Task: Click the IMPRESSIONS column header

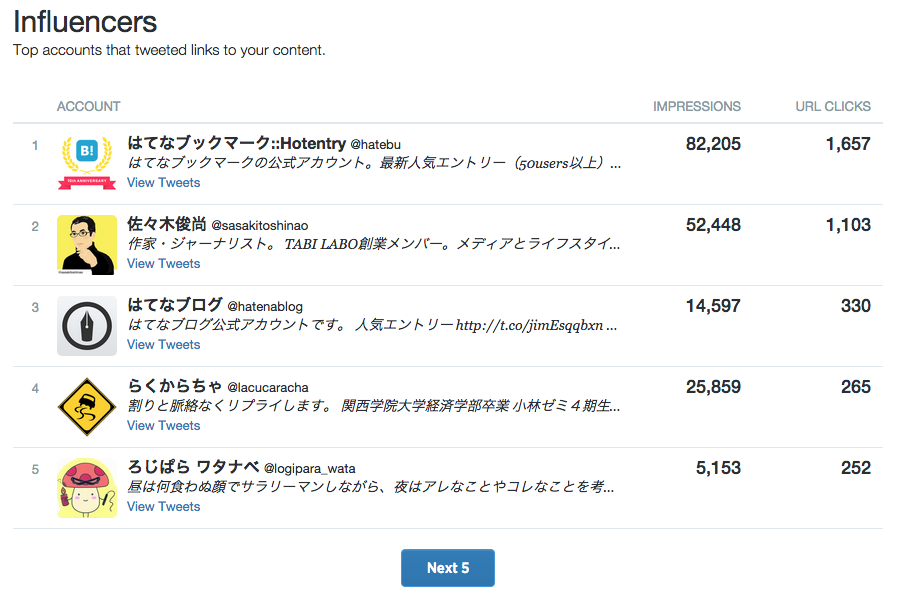Action: coord(697,106)
